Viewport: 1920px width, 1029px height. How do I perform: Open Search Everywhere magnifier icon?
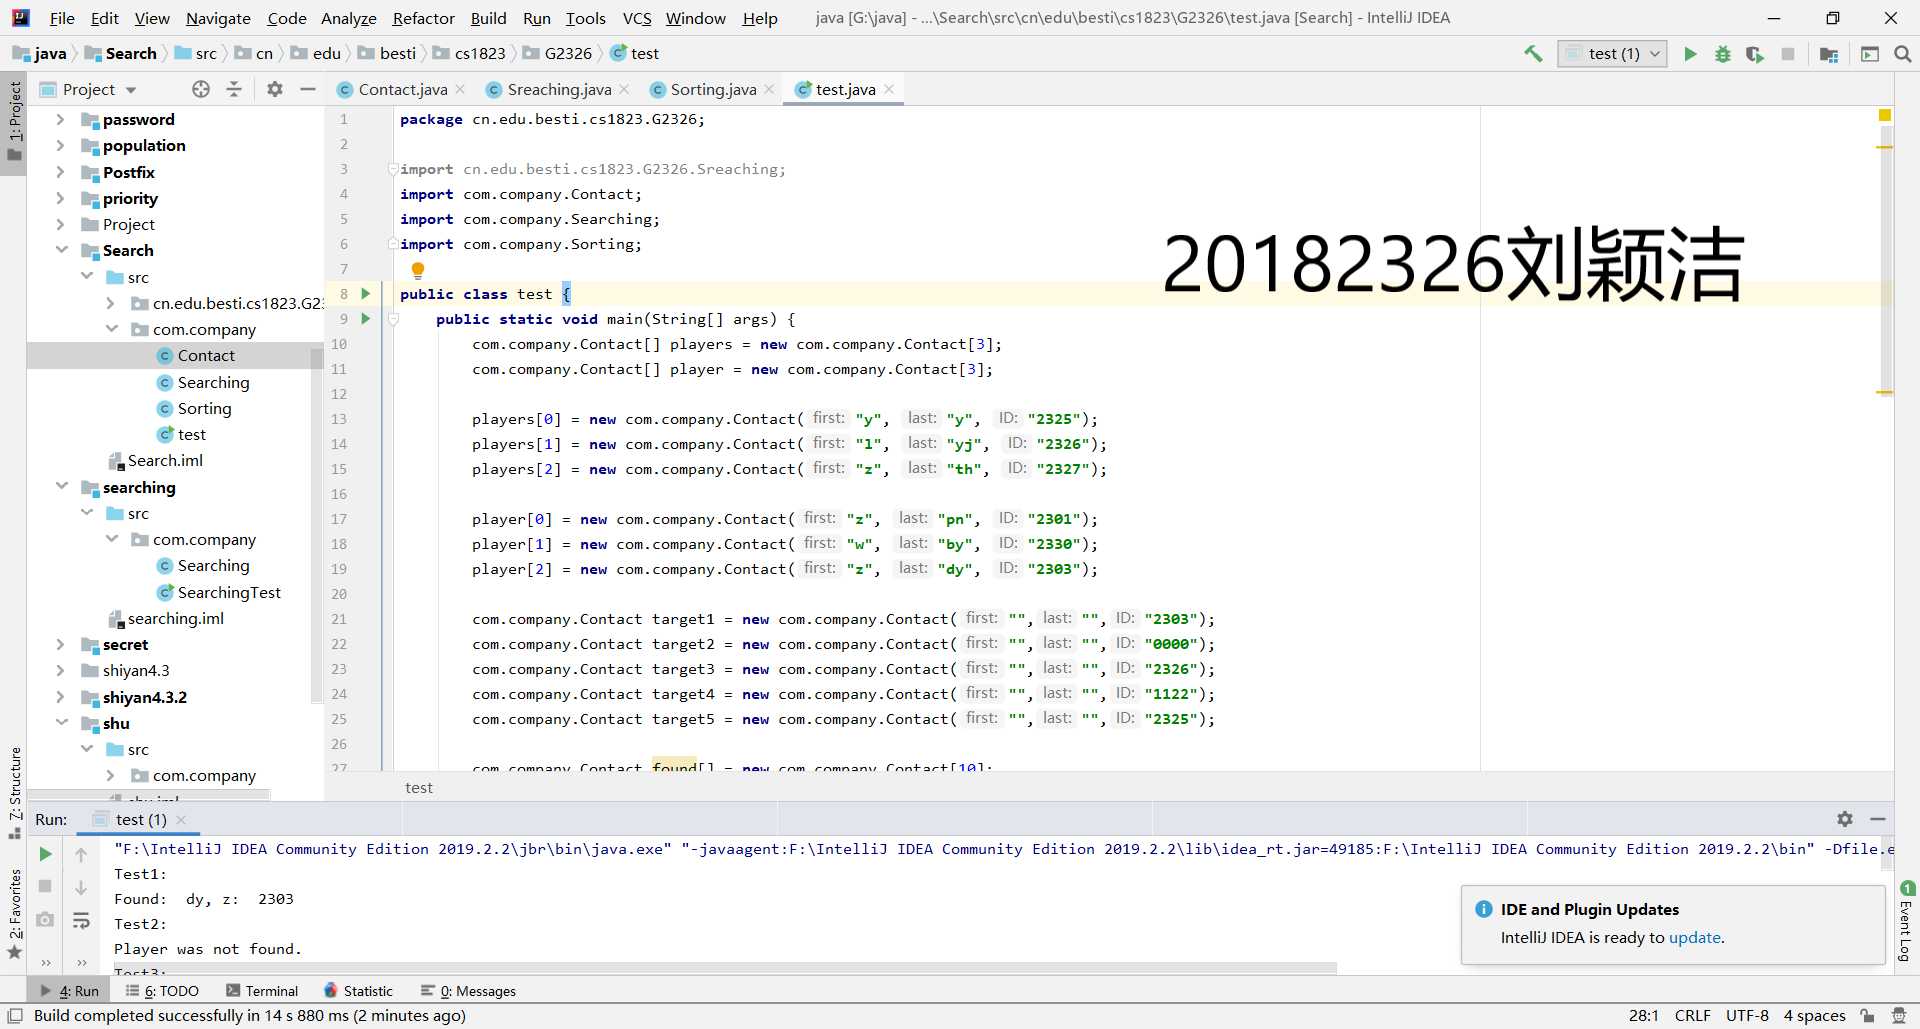tap(1902, 54)
